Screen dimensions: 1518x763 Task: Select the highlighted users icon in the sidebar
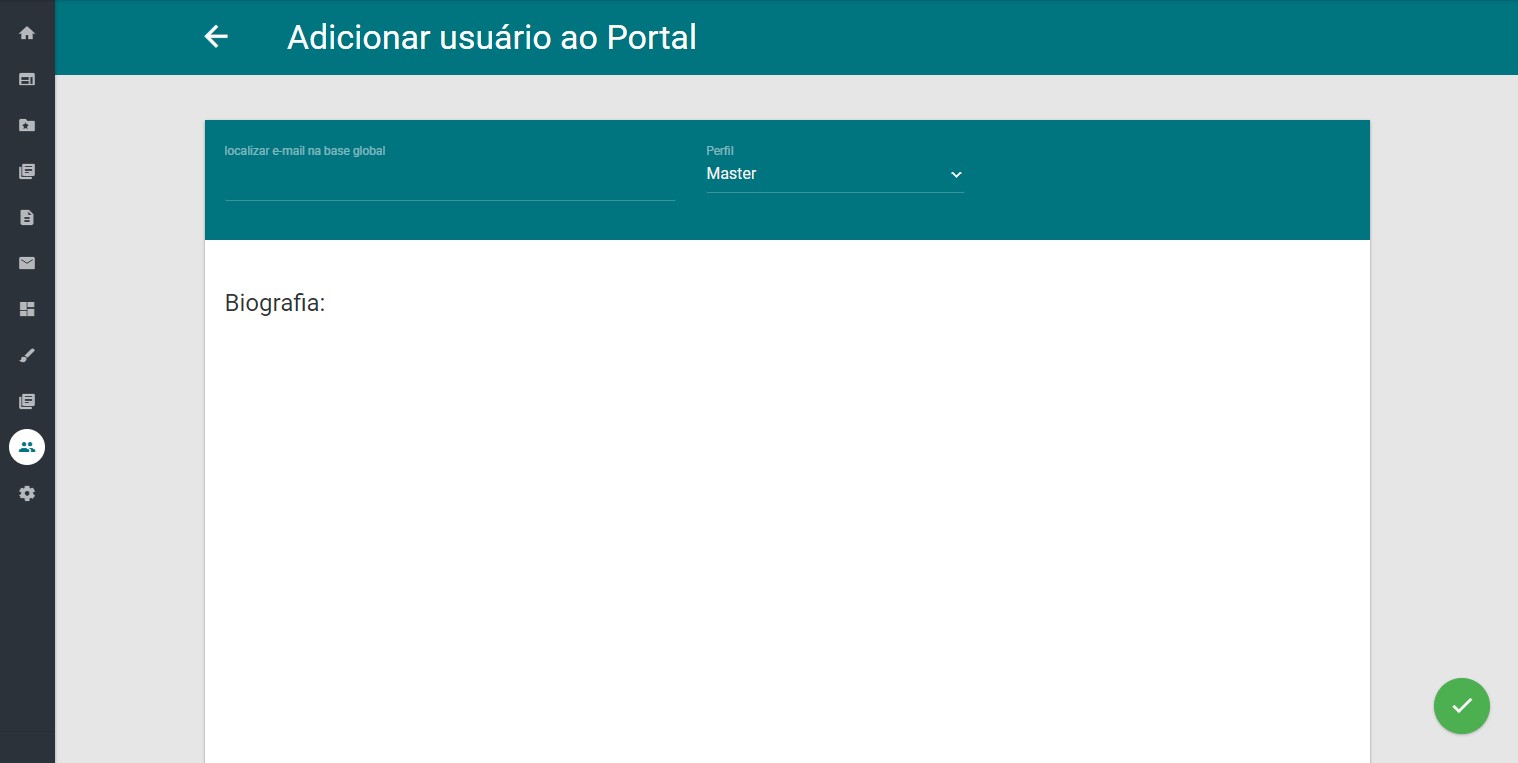click(x=27, y=447)
